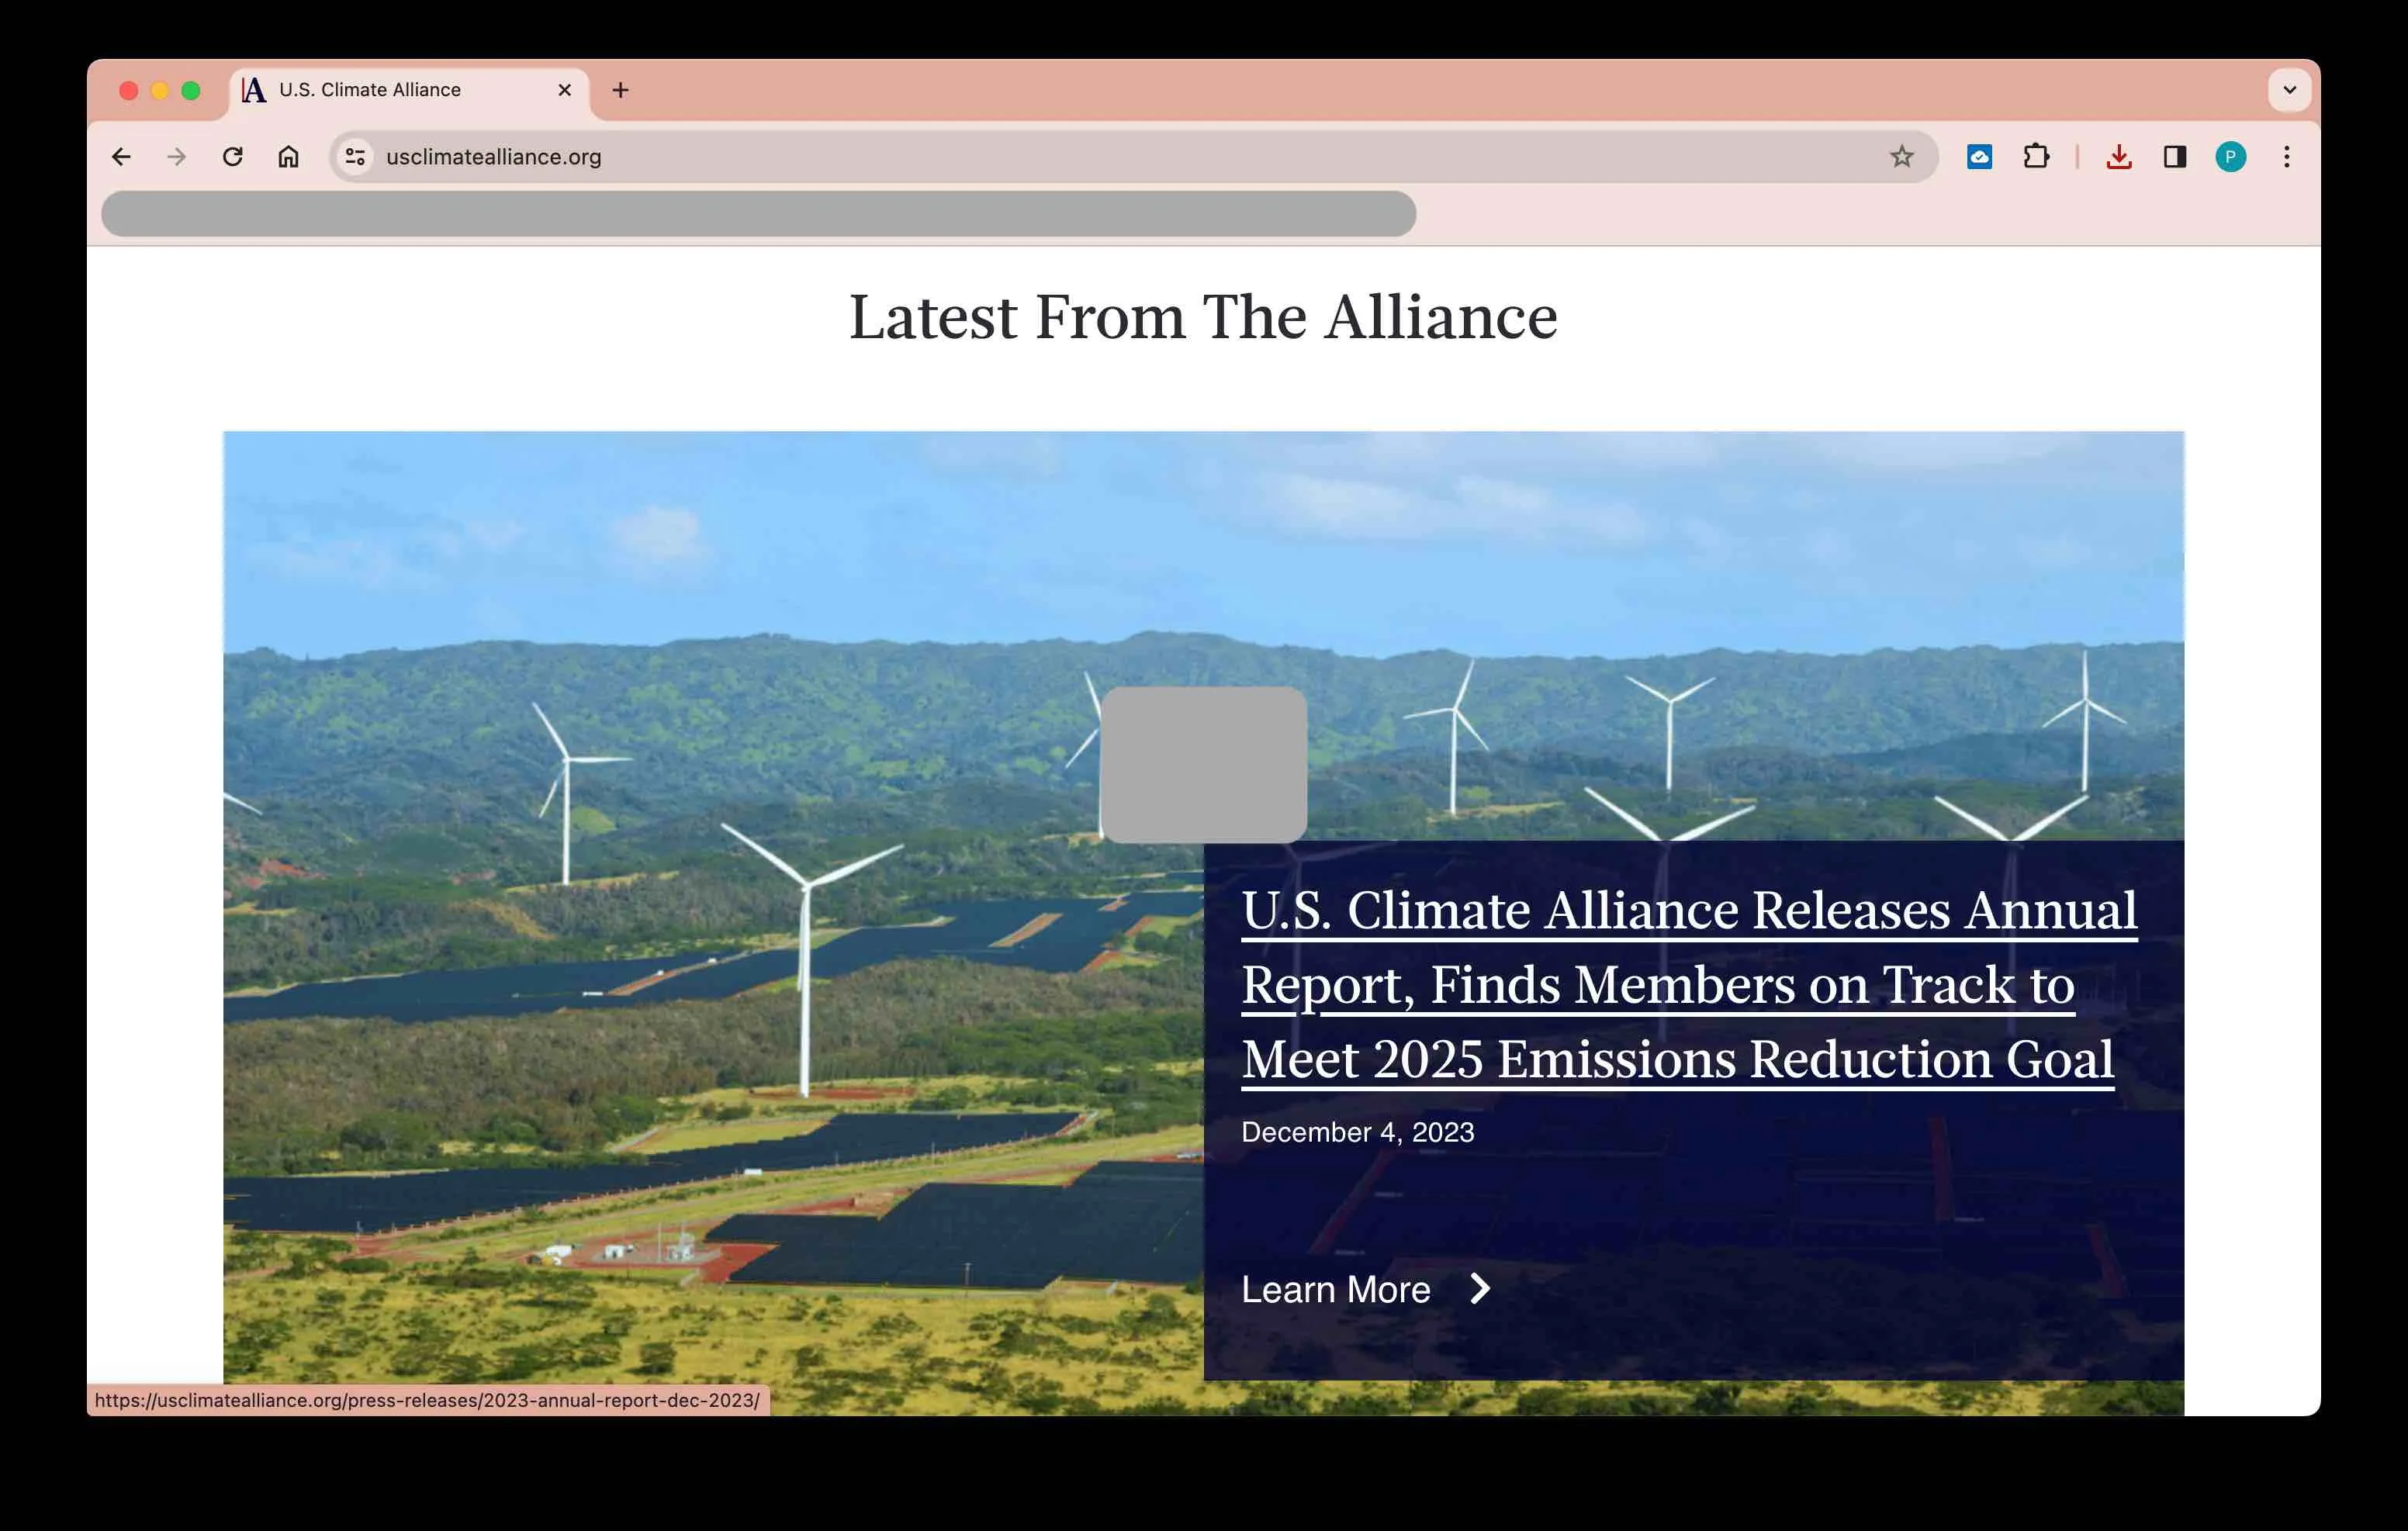Click the December 4, 2023 date text
Image resolution: width=2408 pixels, height=1531 pixels.
[x=1357, y=1132]
